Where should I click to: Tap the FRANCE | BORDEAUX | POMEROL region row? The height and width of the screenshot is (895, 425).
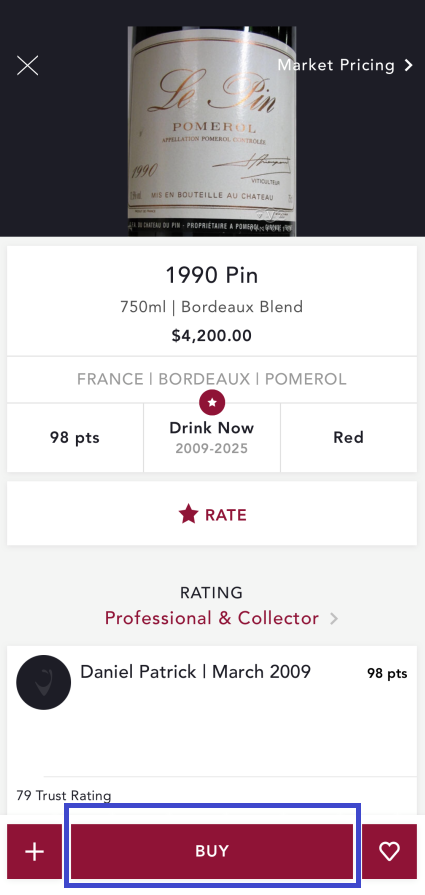point(212,380)
